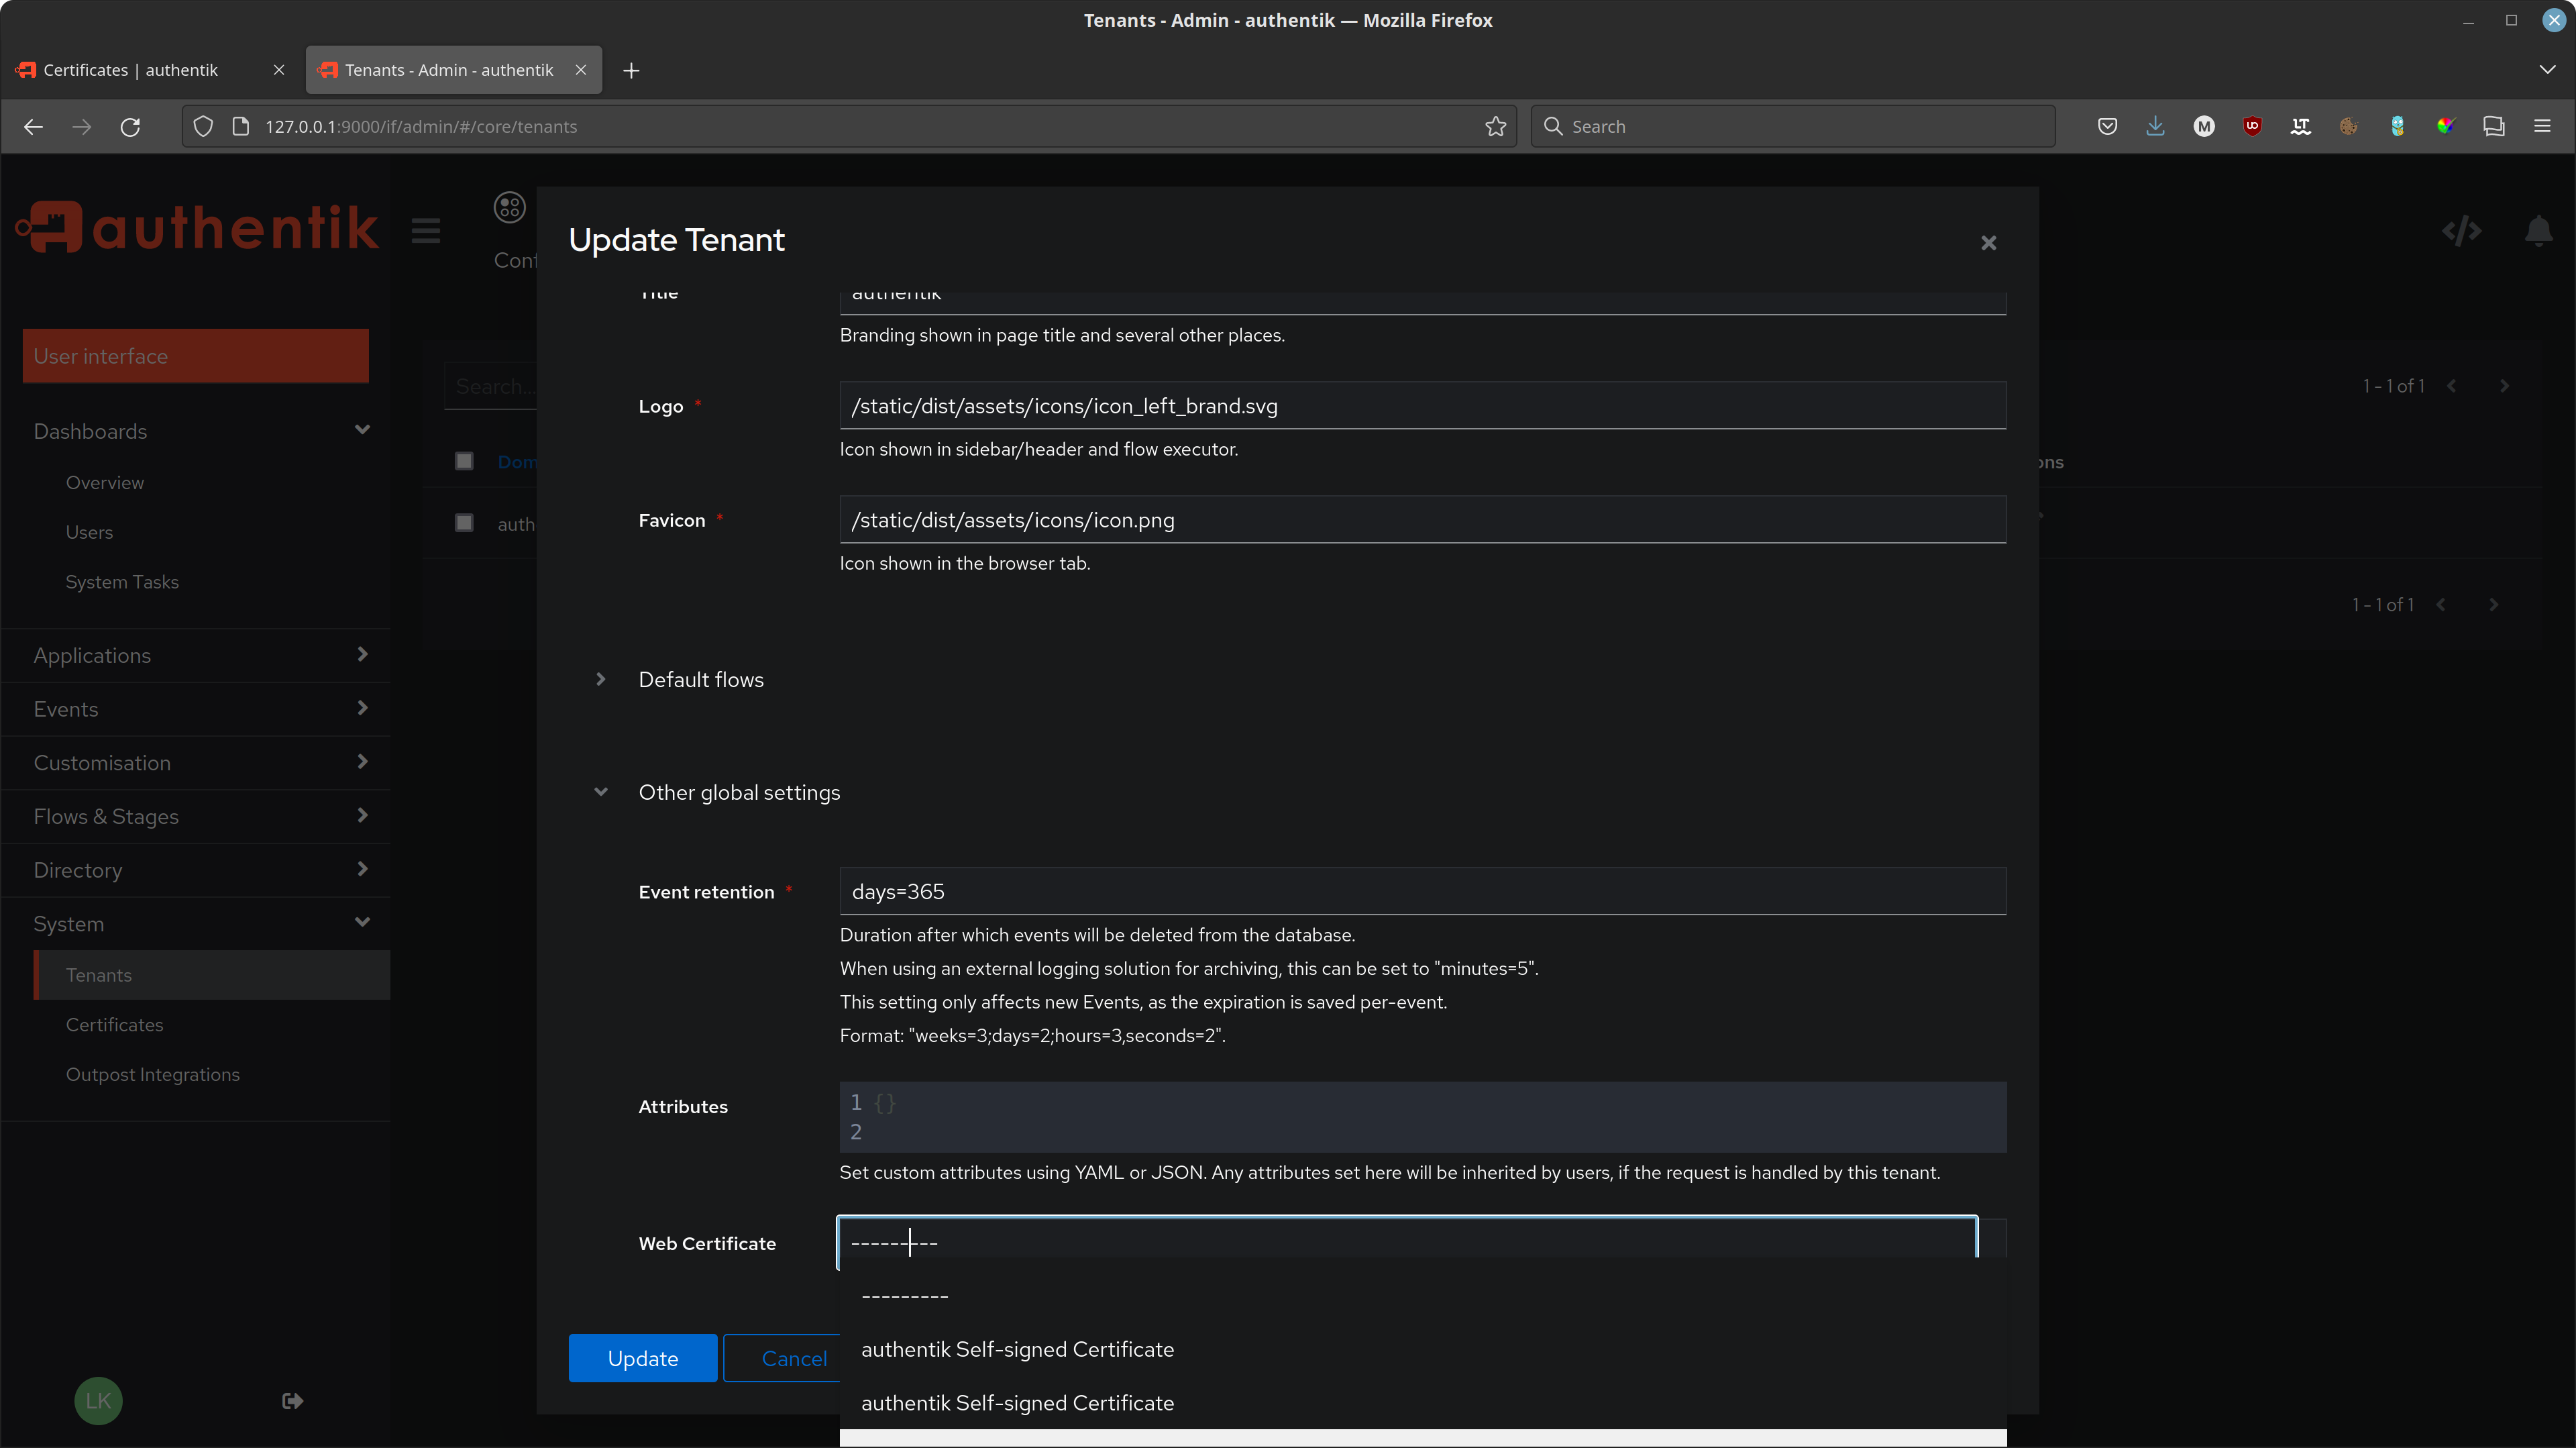Open the Firefox application menu

(2544, 126)
